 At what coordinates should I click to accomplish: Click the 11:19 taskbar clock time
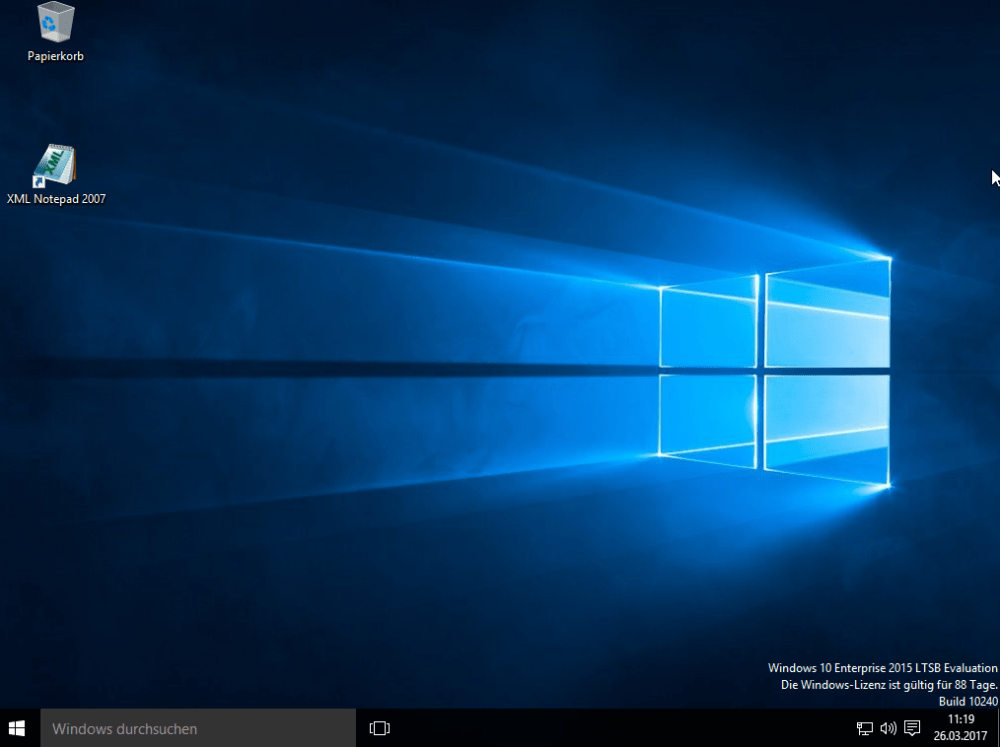(960, 719)
